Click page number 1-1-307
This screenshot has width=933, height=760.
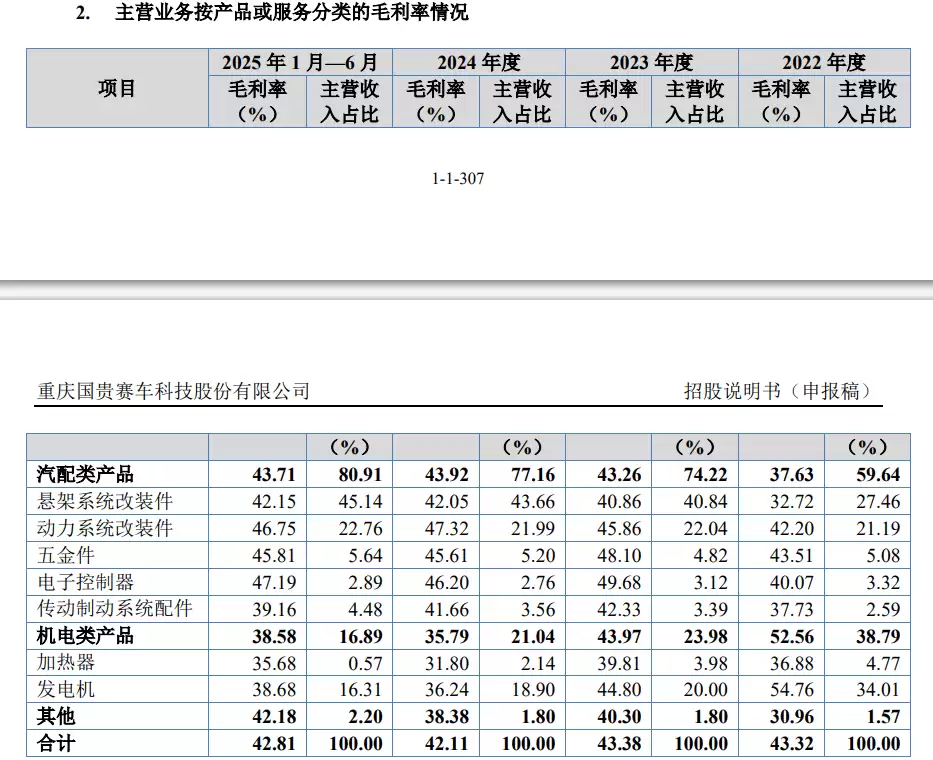click(x=458, y=179)
